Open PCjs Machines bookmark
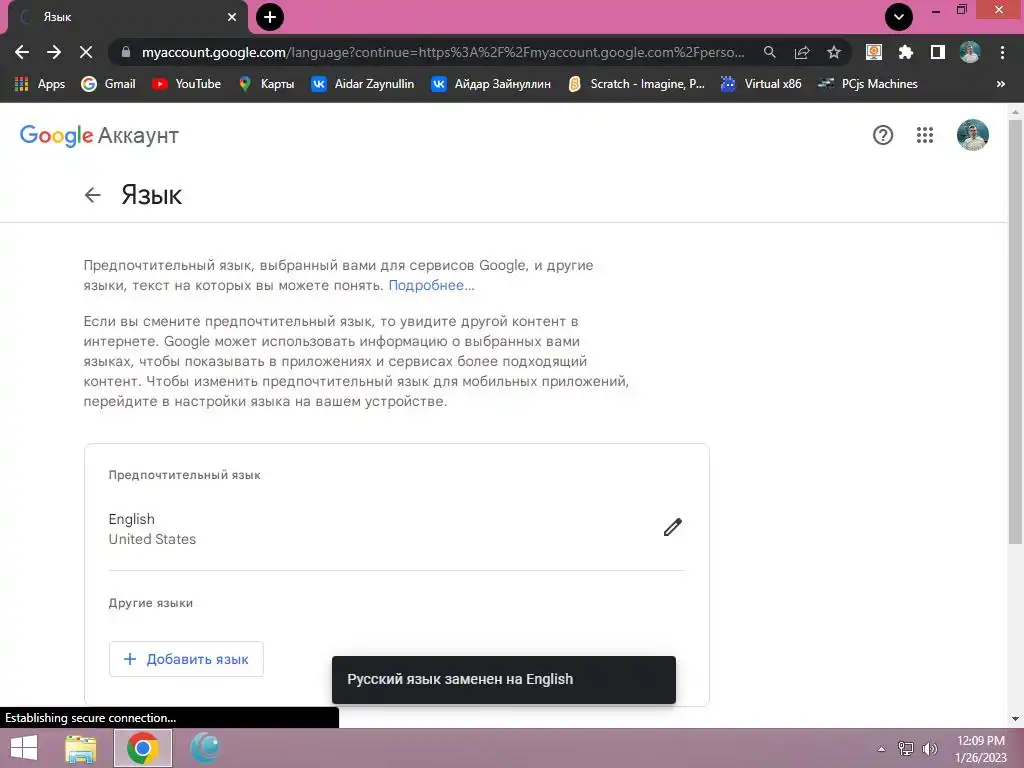Image resolution: width=1024 pixels, height=768 pixels. coord(868,84)
